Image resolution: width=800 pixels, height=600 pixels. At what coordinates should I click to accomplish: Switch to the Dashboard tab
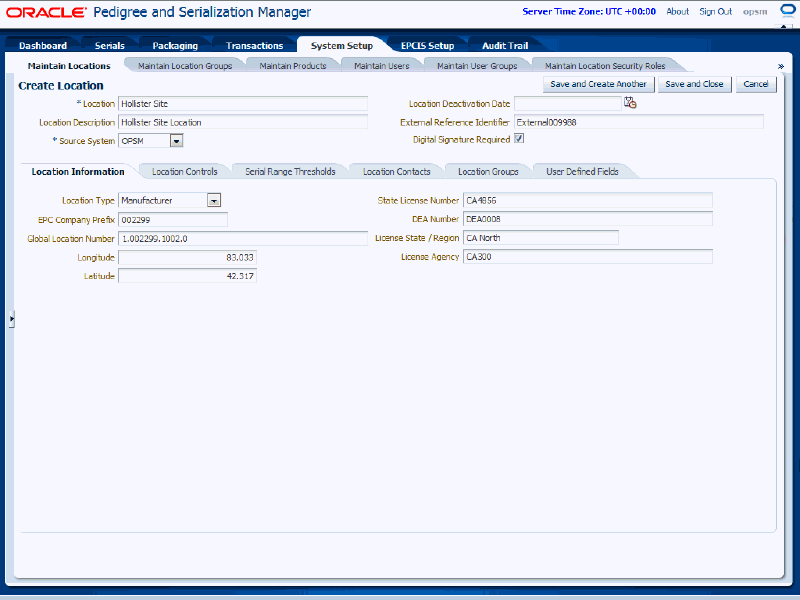[x=43, y=45]
